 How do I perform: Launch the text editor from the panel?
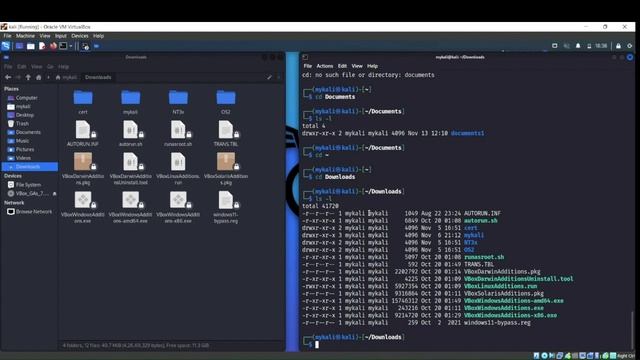(42, 46)
